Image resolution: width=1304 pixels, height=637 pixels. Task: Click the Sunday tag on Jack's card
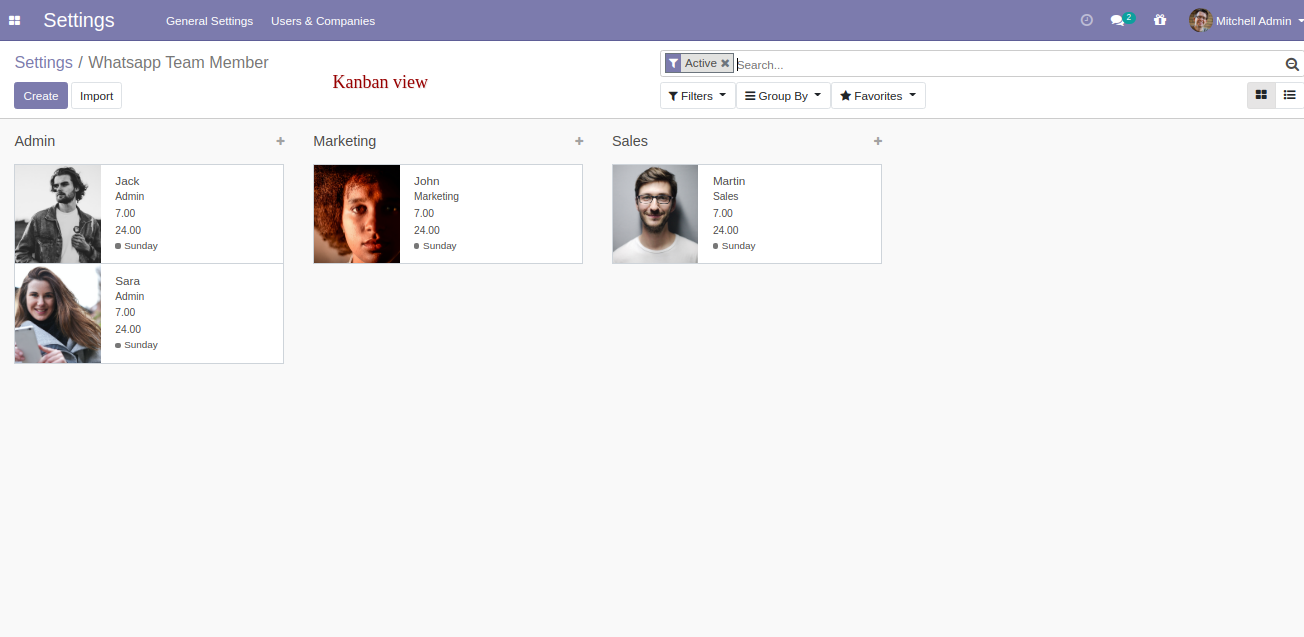[x=137, y=246]
